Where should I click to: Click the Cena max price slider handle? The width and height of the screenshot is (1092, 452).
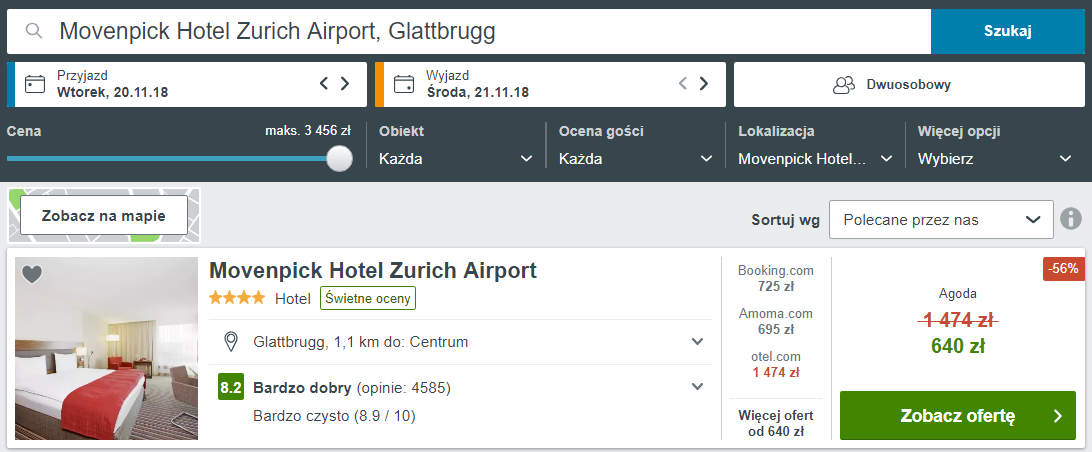click(x=339, y=158)
